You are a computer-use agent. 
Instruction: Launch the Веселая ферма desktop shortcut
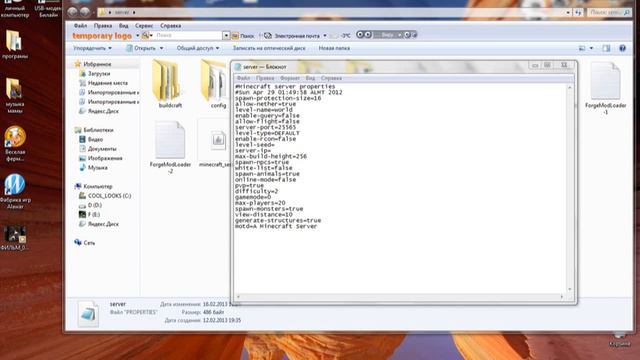15,144
